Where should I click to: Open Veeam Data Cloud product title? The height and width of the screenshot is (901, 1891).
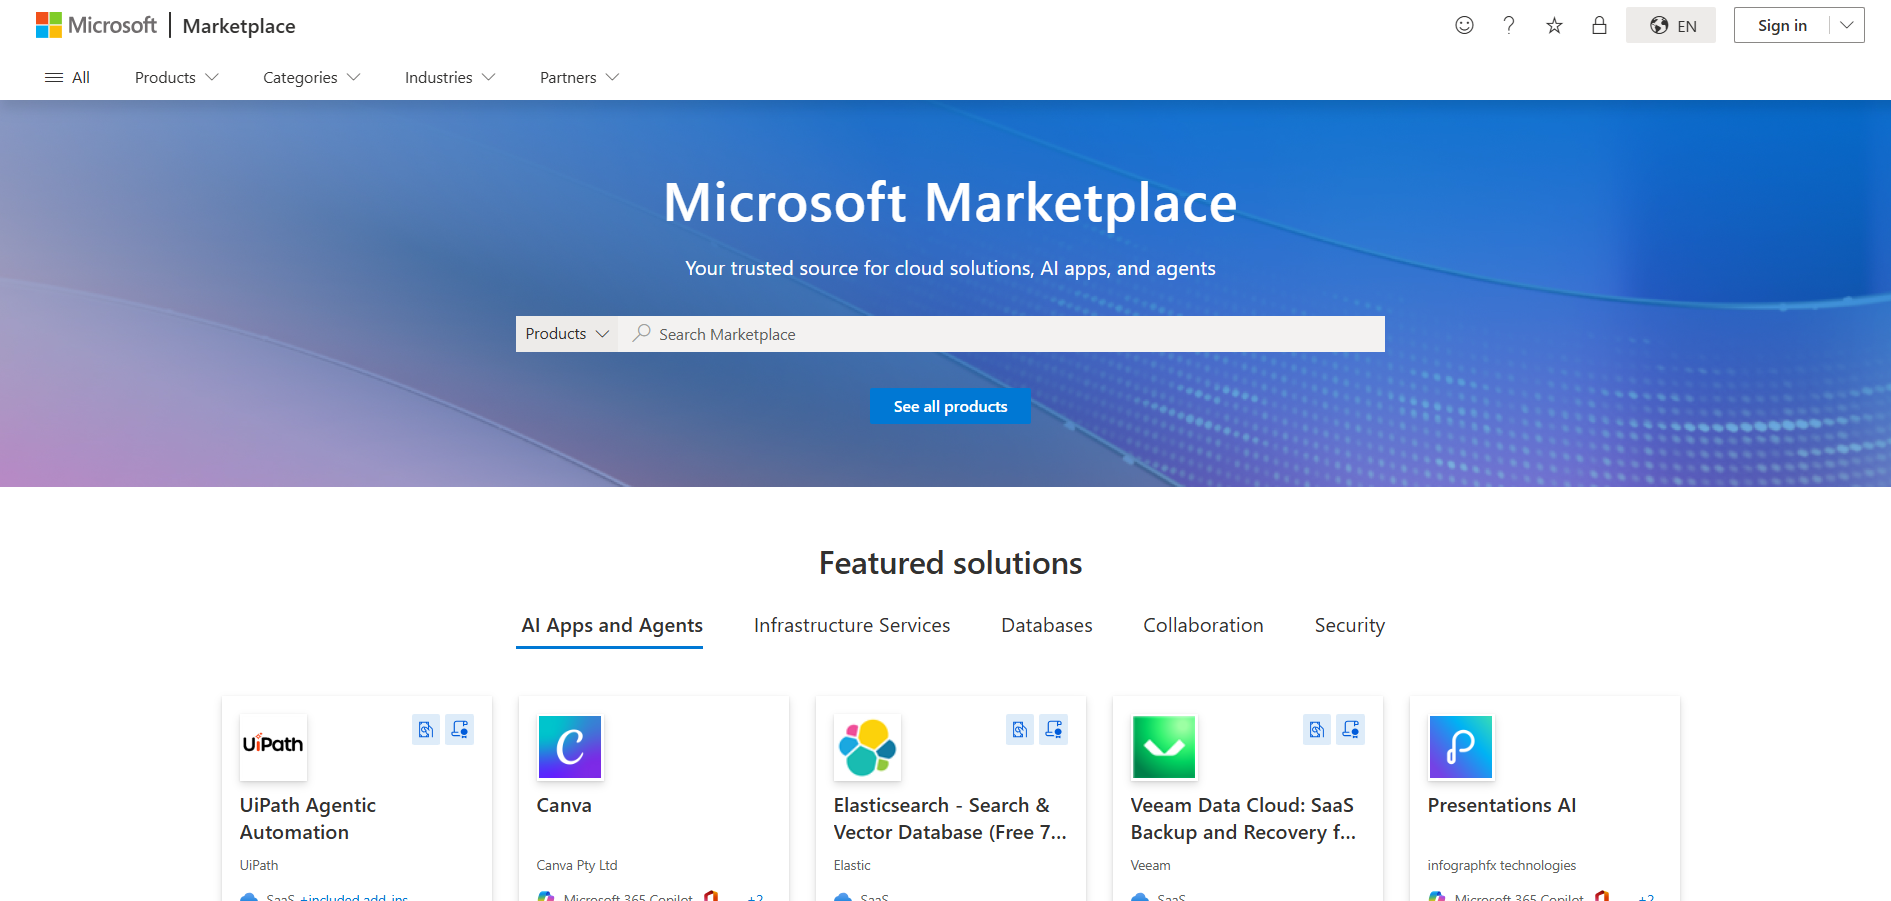[x=1243, y=818]
